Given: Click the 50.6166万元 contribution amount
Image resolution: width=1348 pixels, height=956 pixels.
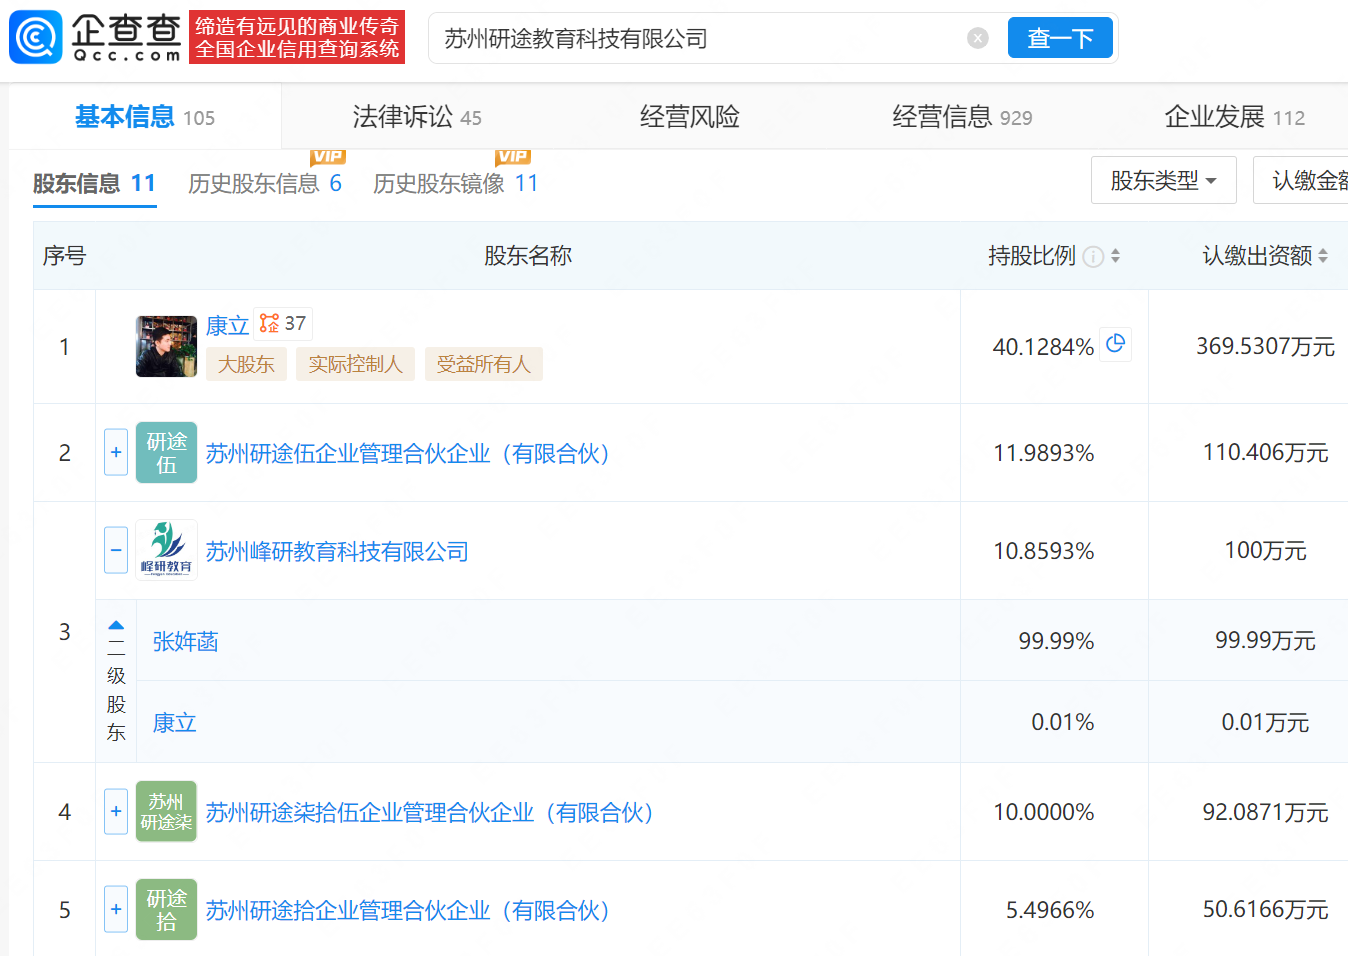Looking at the screenshot, I should point(1265,909).
